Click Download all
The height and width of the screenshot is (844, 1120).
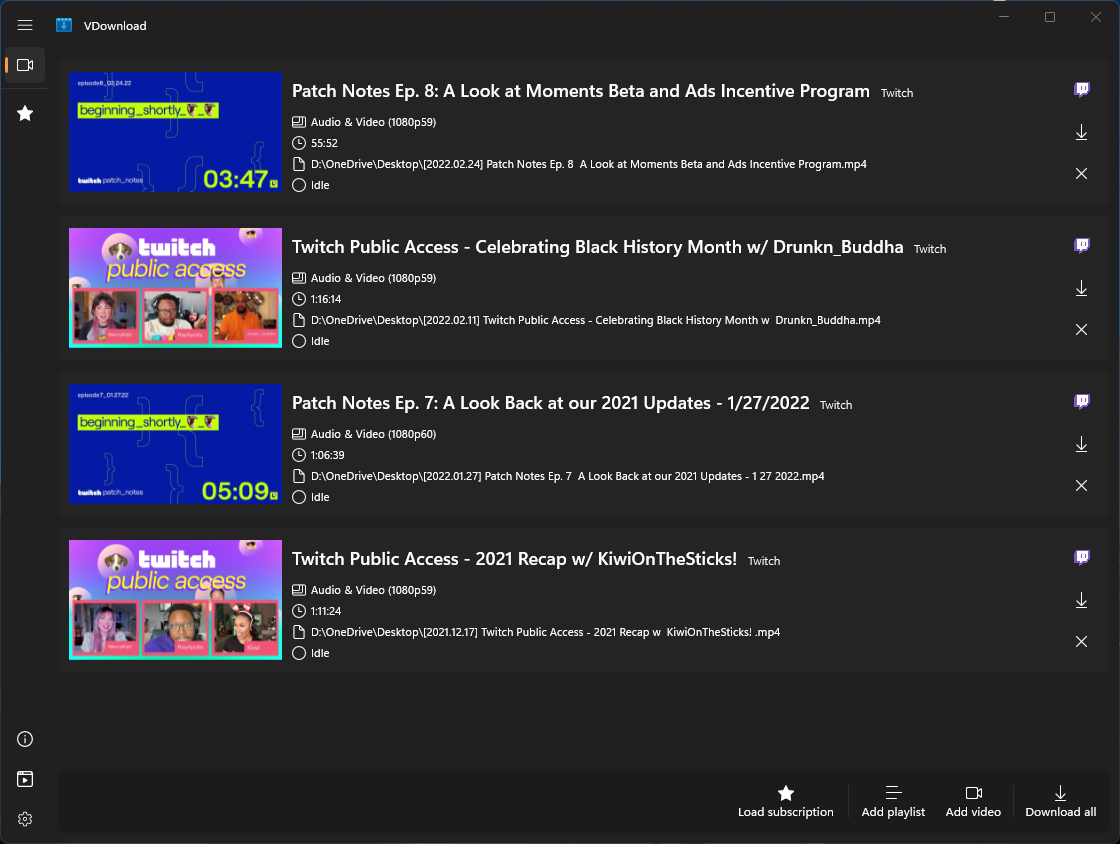(1060, 800)
